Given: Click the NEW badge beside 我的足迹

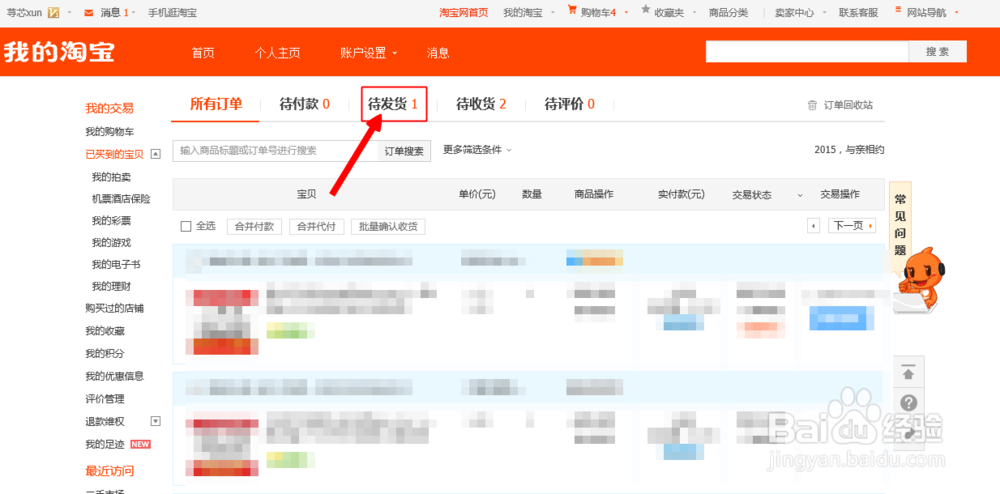Looking at the screenshot, I should click(x=140, y=444).
